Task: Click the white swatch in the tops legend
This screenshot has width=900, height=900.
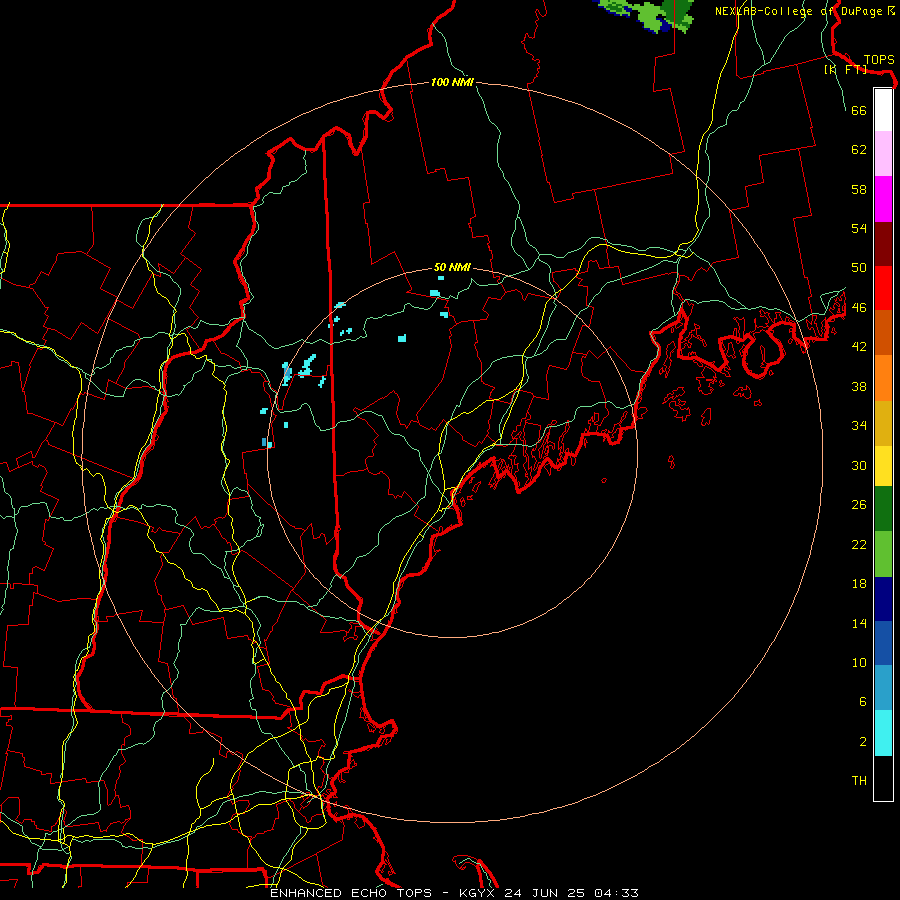Action: [x=883, y=110]
